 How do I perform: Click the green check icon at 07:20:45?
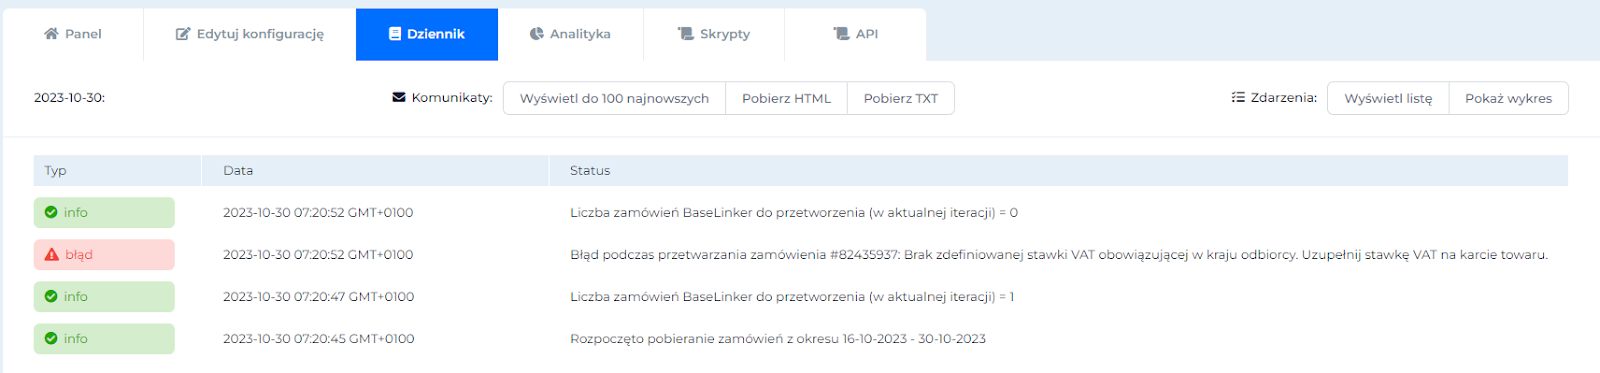click(51, 338)
